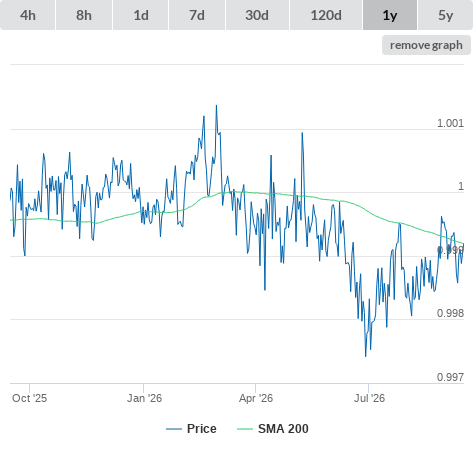
Task: Select the 4h time range tab
Action: 28,15
